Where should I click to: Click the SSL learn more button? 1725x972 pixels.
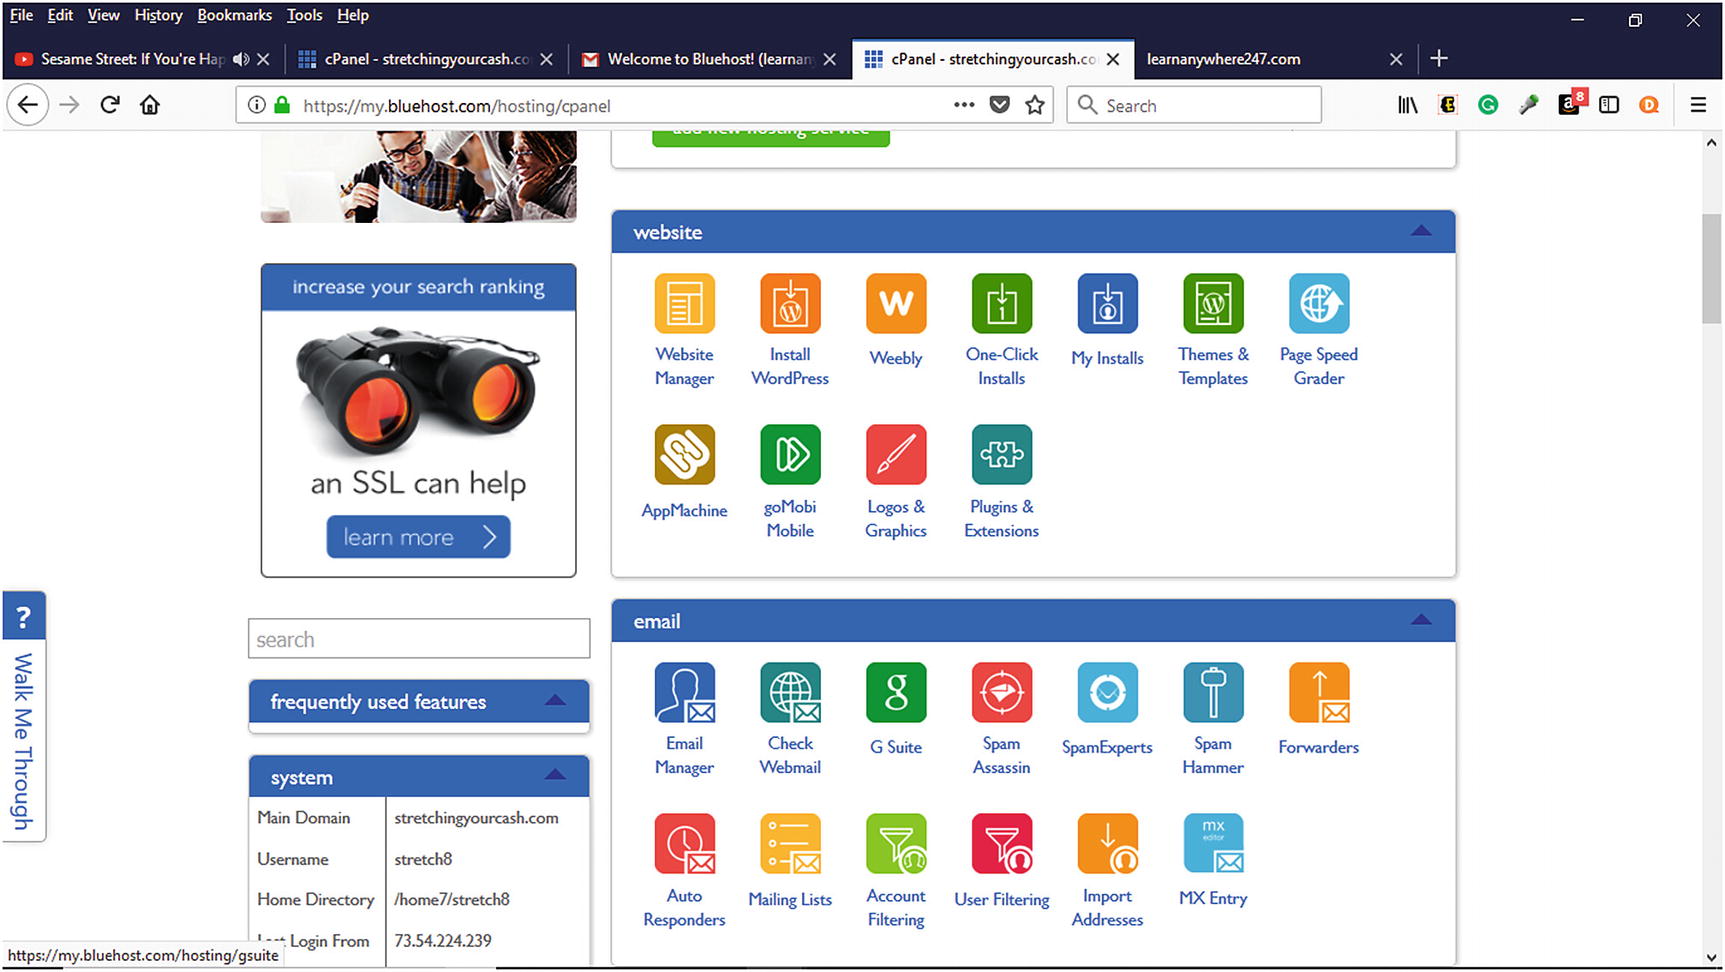(x=418, y=537)
